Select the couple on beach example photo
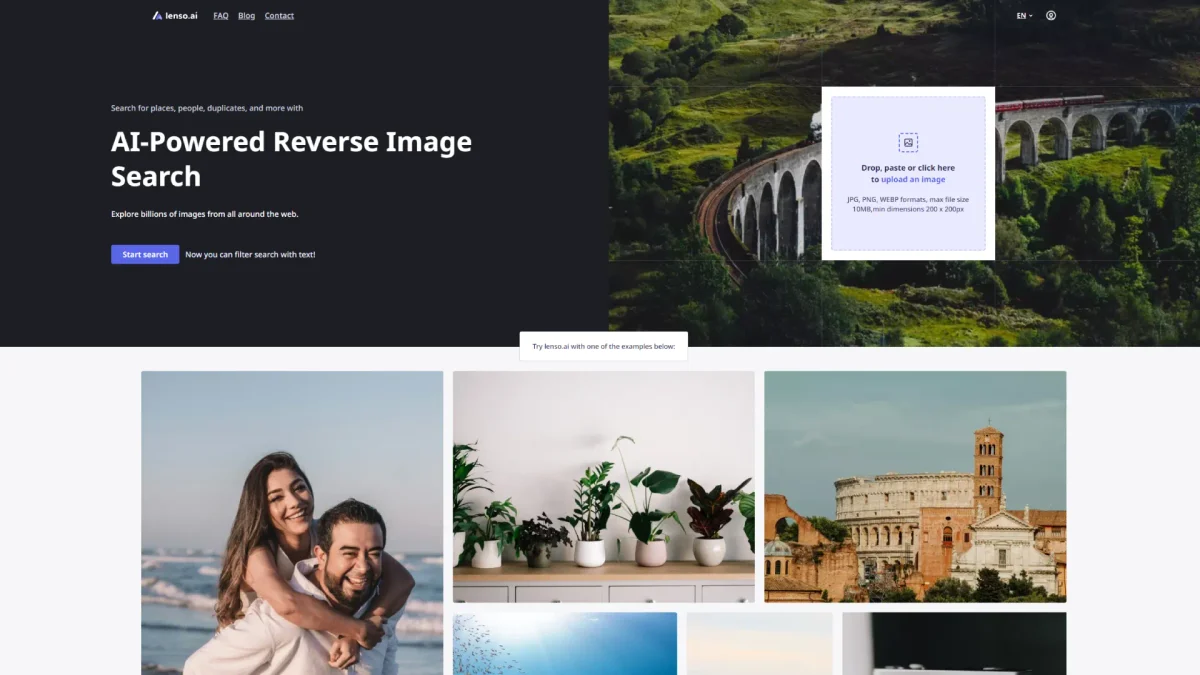 [292, 522]
